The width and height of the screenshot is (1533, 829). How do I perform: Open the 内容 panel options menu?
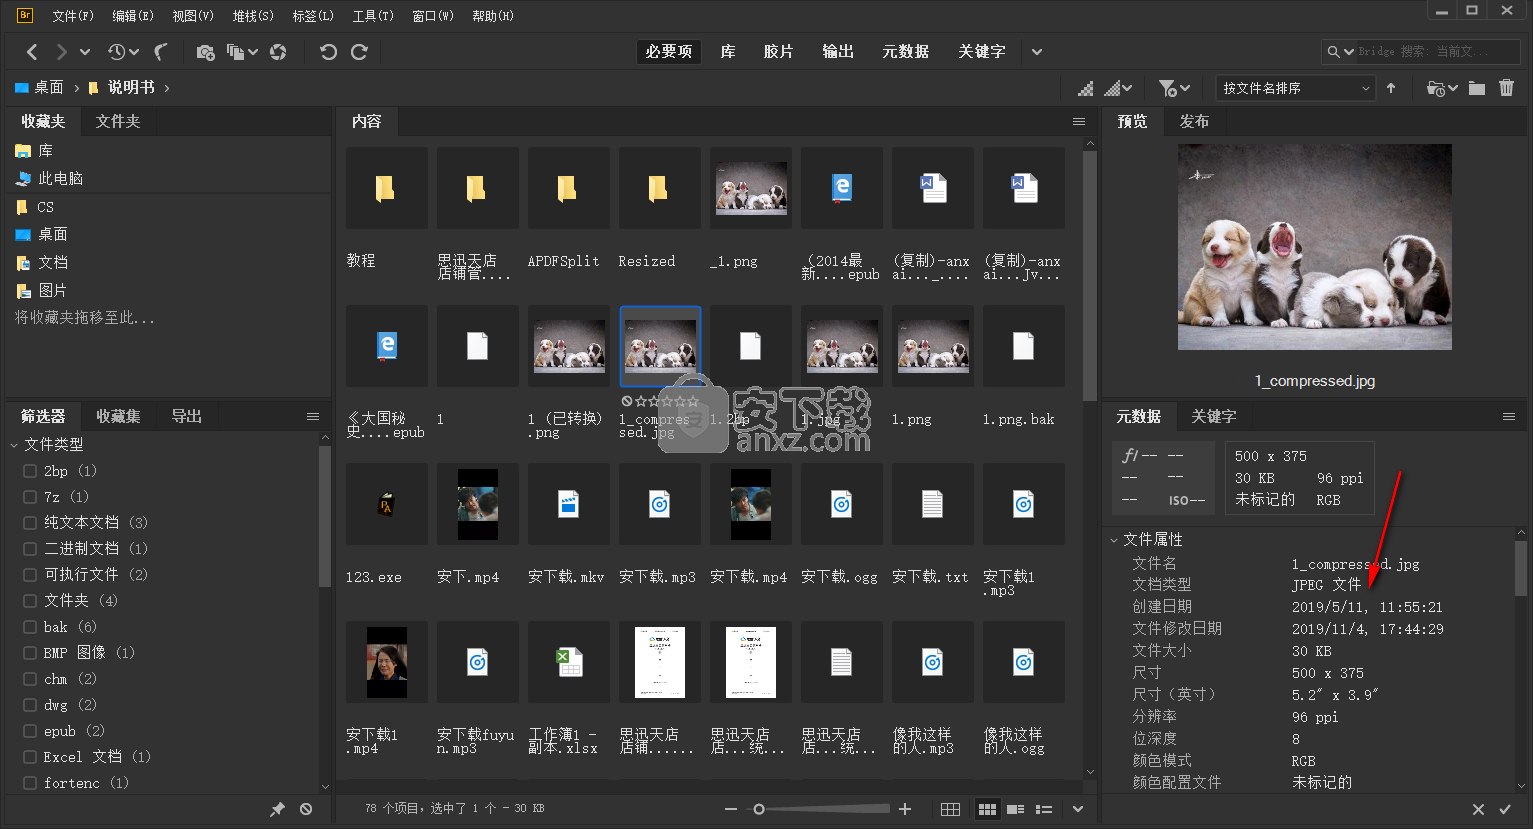tap(1079, 121)
